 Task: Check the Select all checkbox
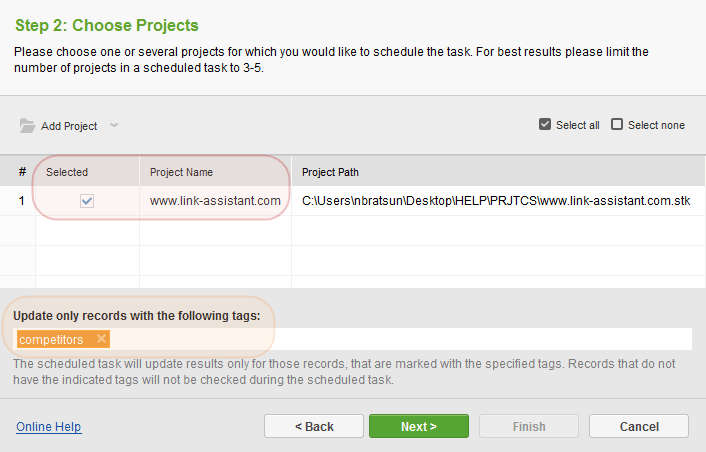point(545,124)
